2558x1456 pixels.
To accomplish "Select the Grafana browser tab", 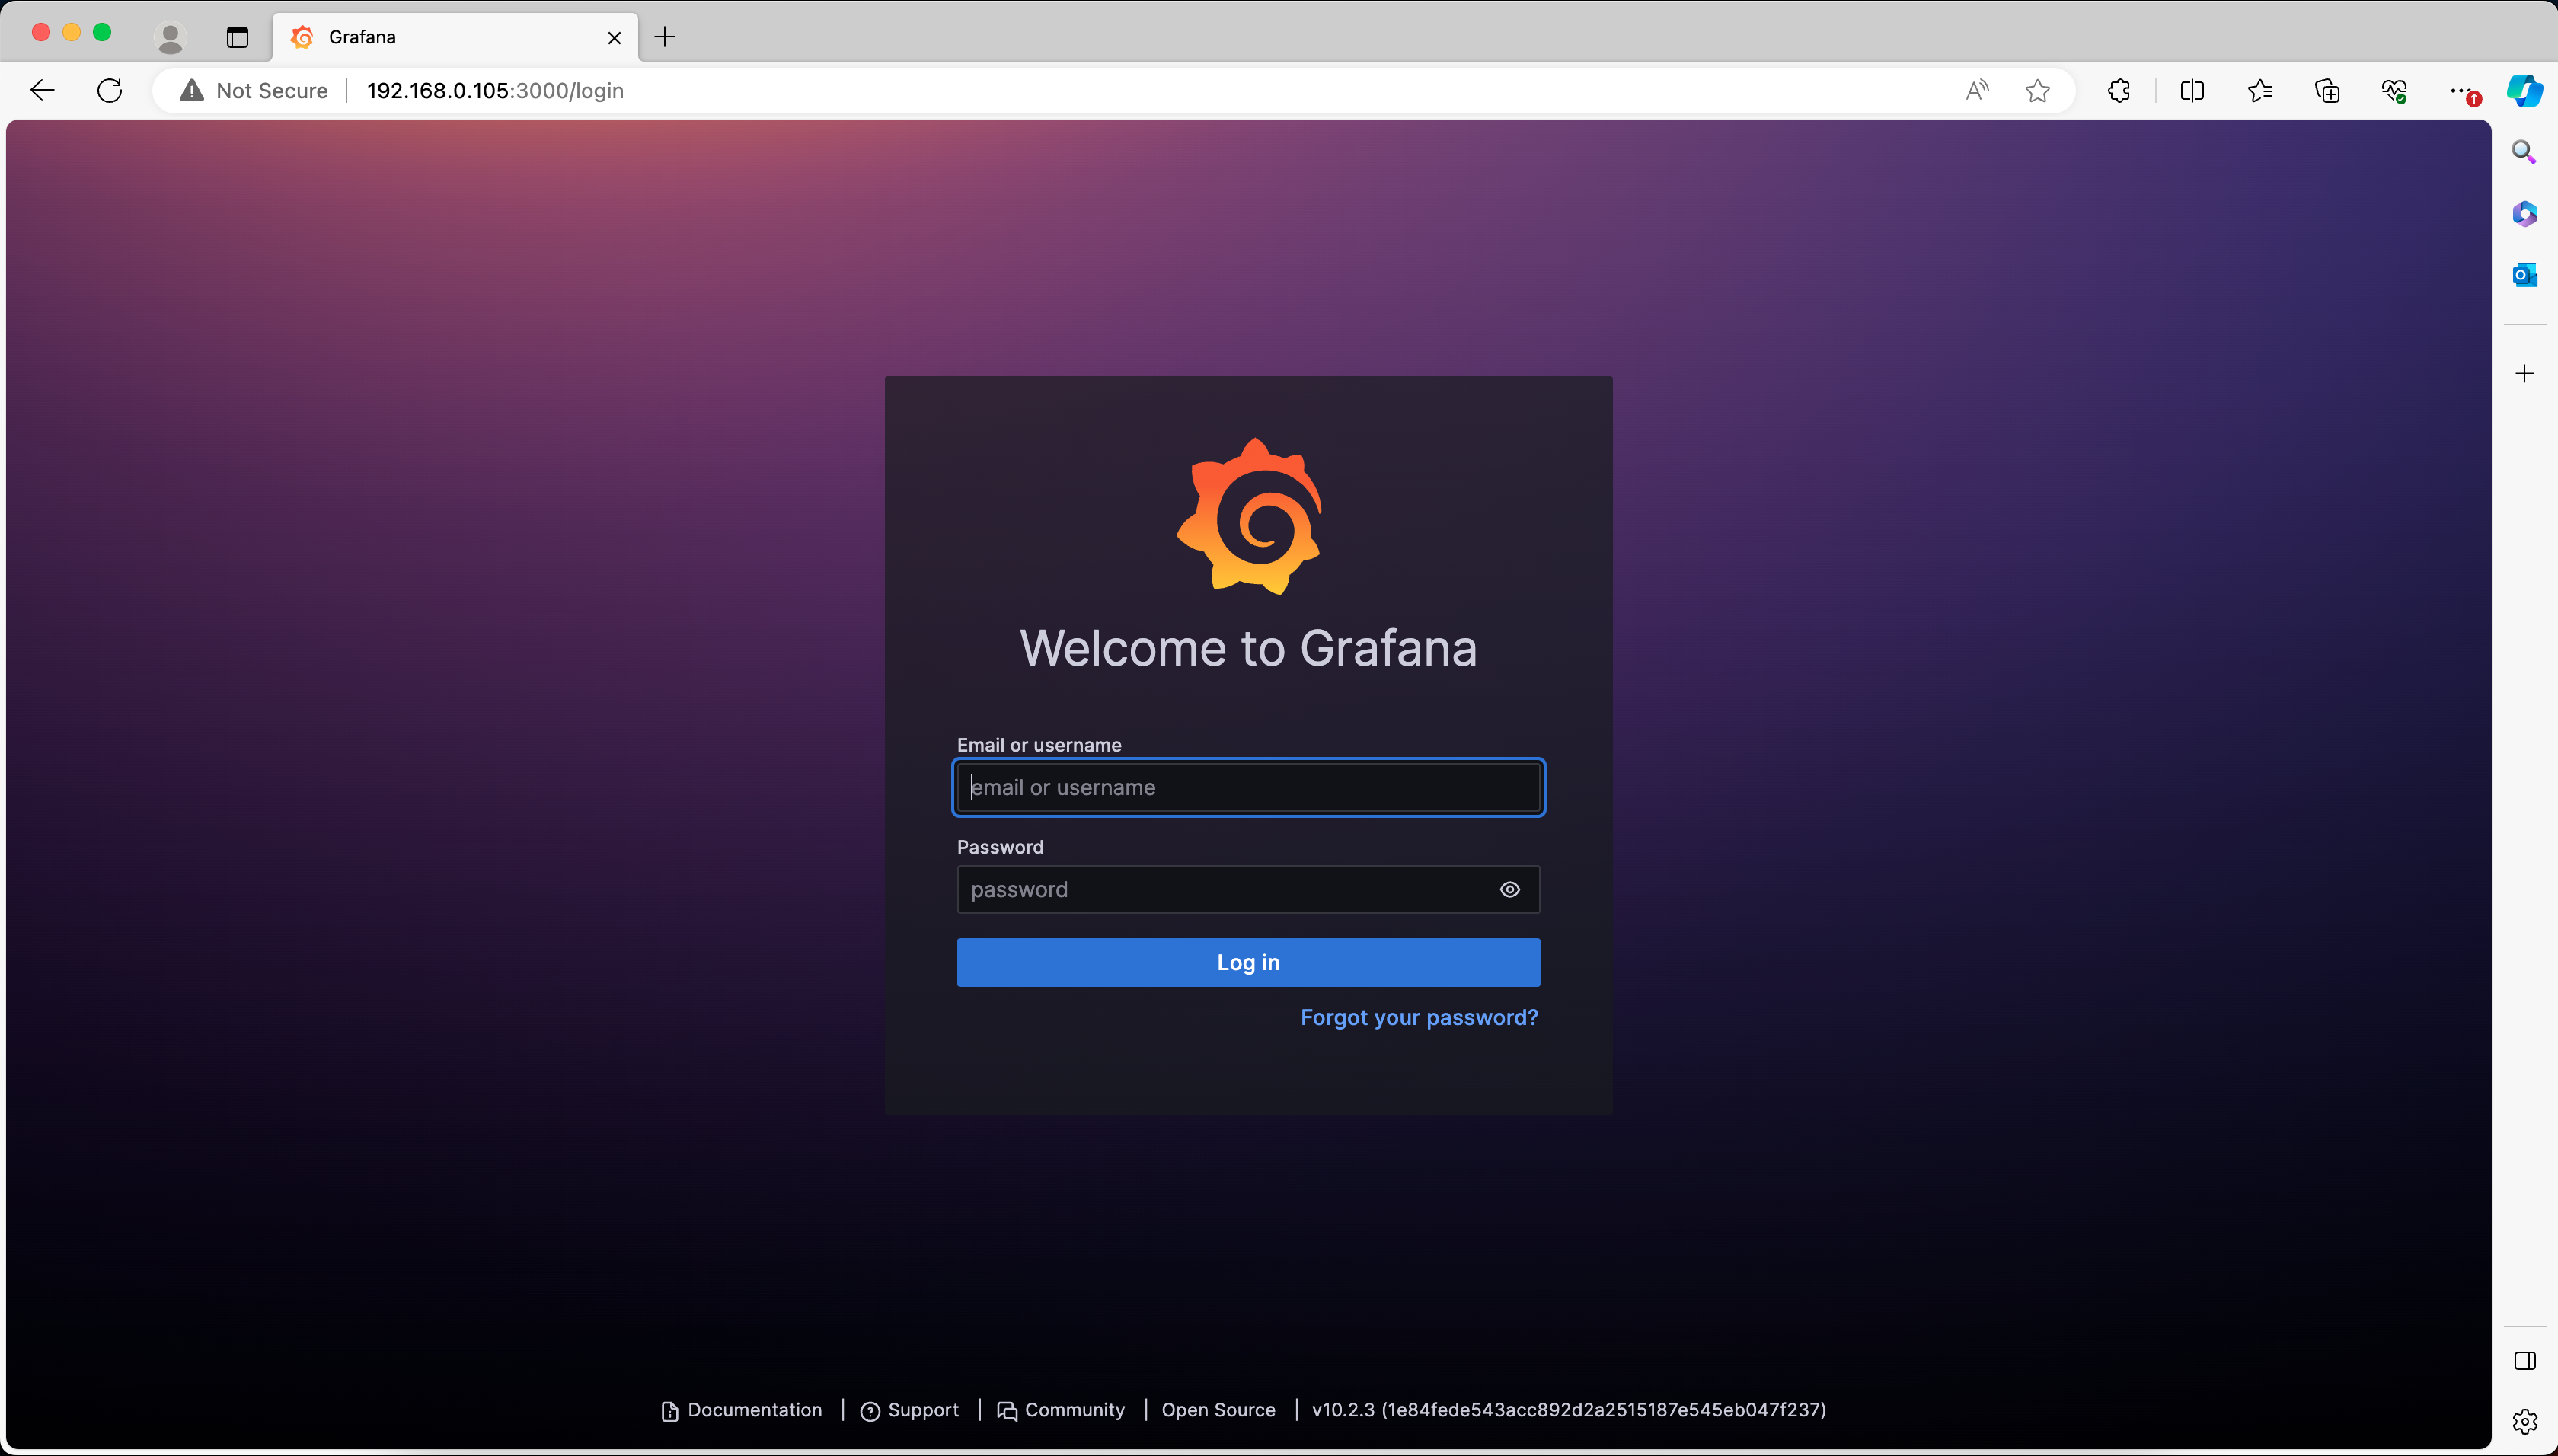I will point(456,37).
